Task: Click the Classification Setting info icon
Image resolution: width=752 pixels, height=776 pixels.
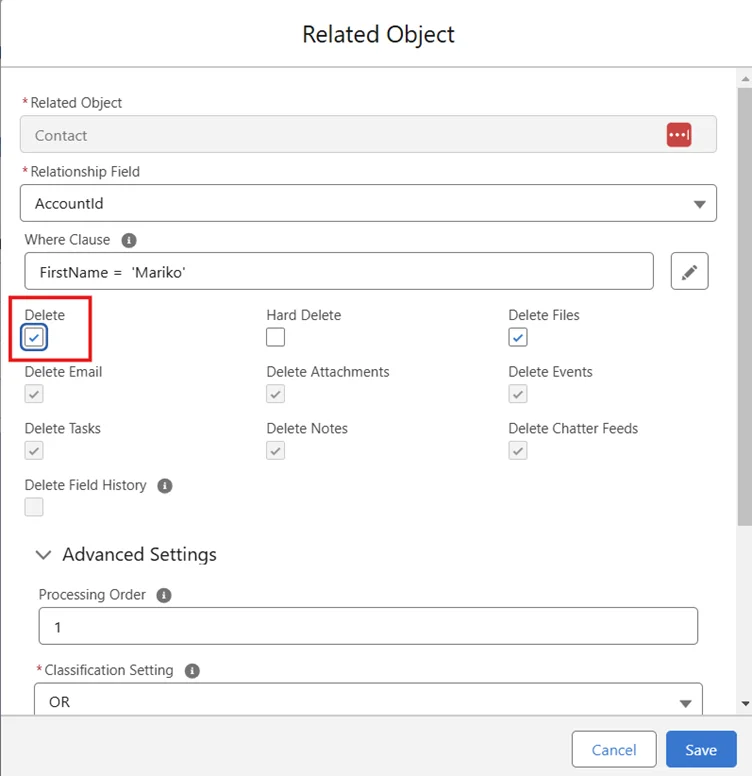Action: click(x=192, y=671)
